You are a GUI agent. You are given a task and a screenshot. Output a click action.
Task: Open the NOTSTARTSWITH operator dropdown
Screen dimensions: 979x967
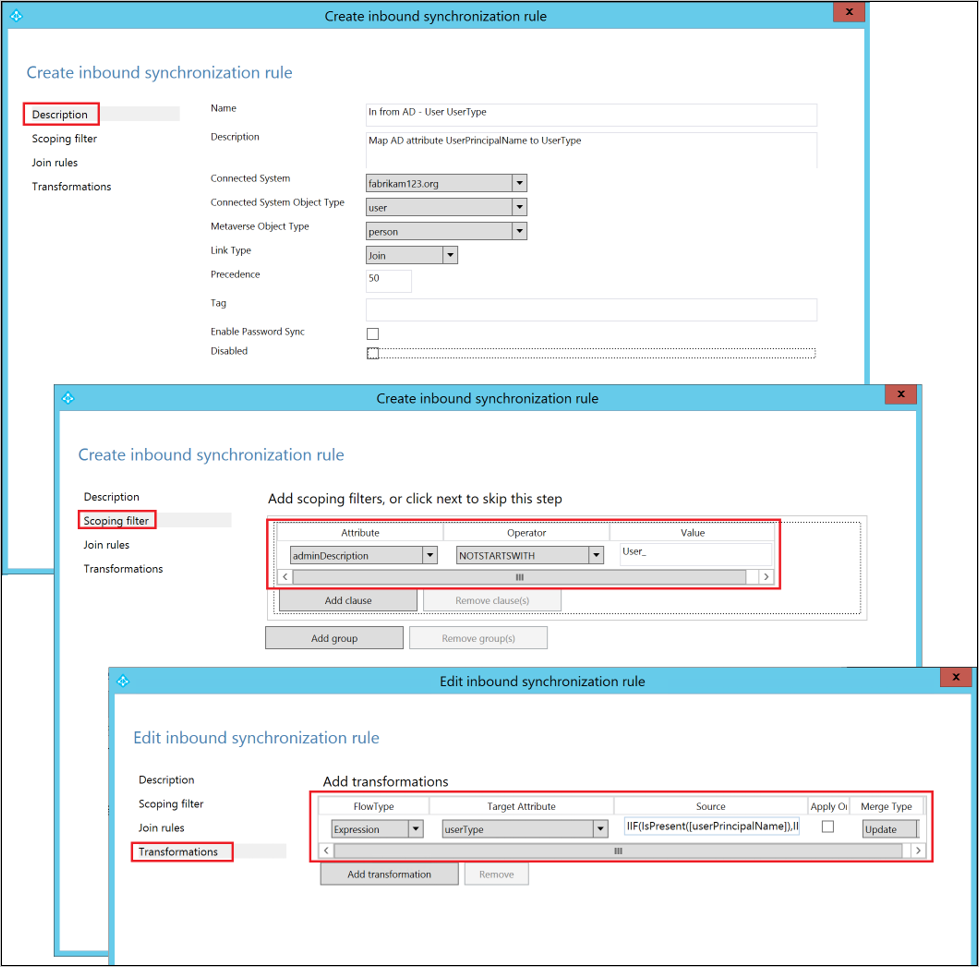pos(595,555)
